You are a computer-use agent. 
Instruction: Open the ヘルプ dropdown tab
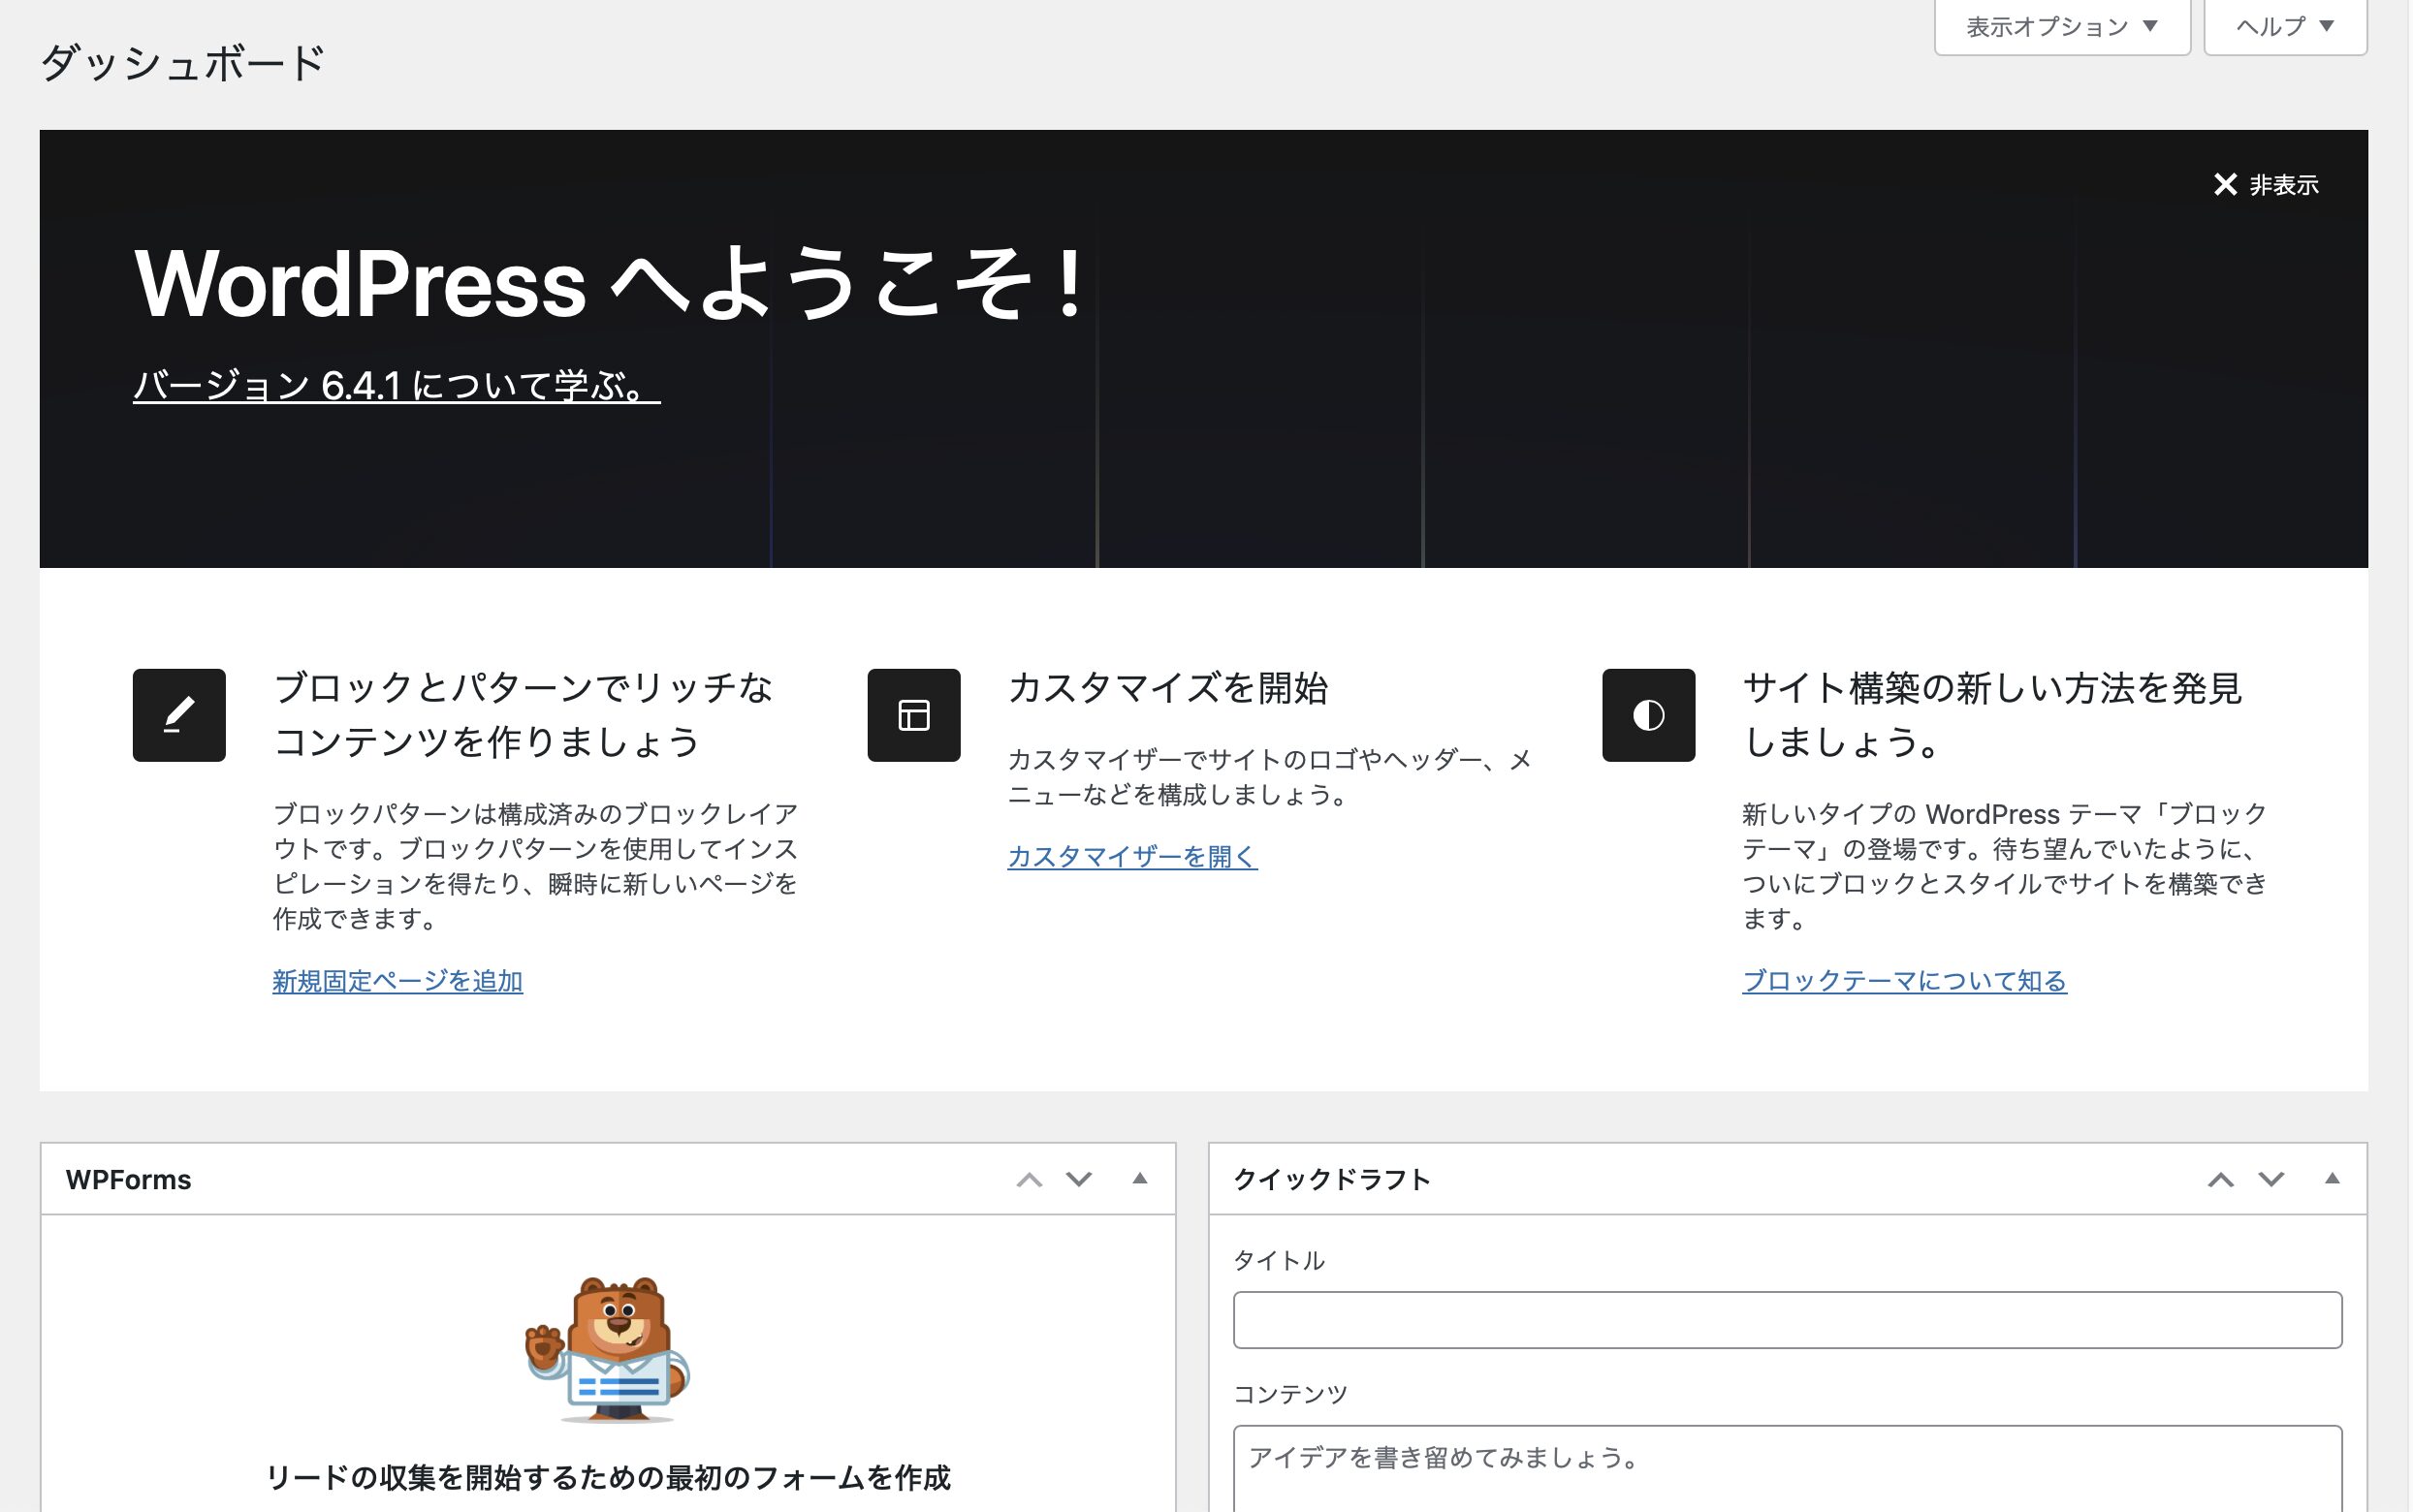point(2285,27)
